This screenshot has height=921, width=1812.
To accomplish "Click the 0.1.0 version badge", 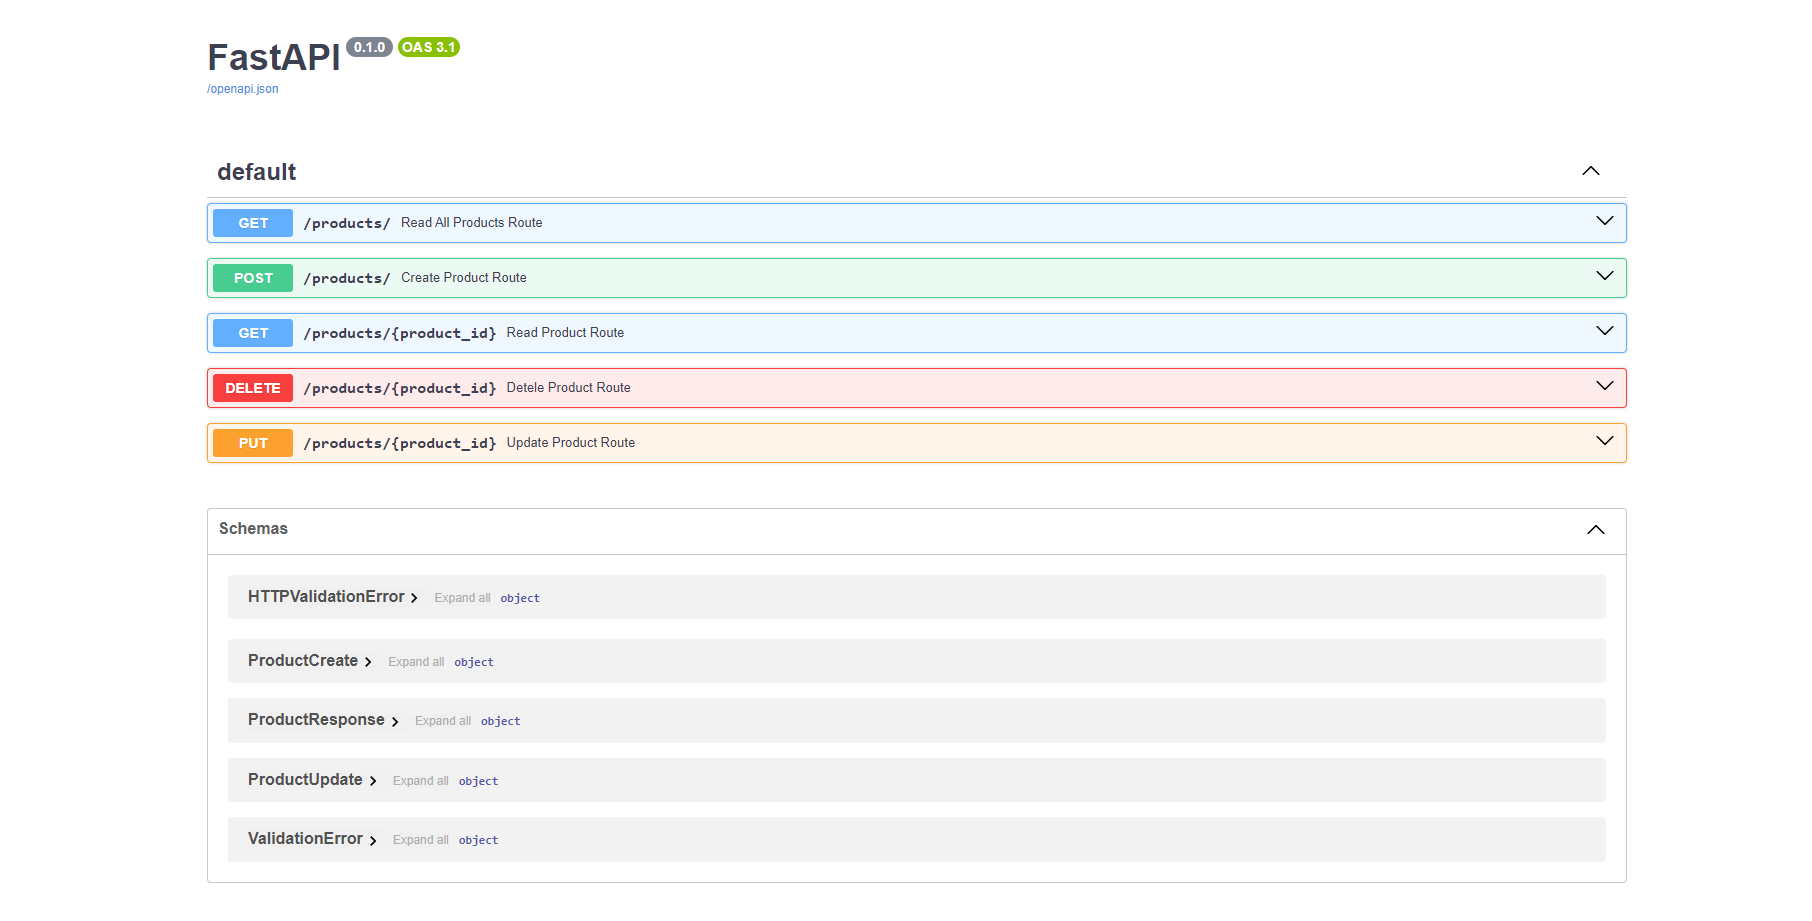I will [369, 47].
